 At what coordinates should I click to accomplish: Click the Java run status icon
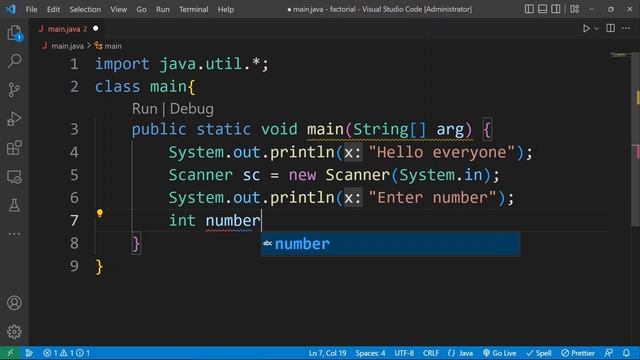coord(29,353)
